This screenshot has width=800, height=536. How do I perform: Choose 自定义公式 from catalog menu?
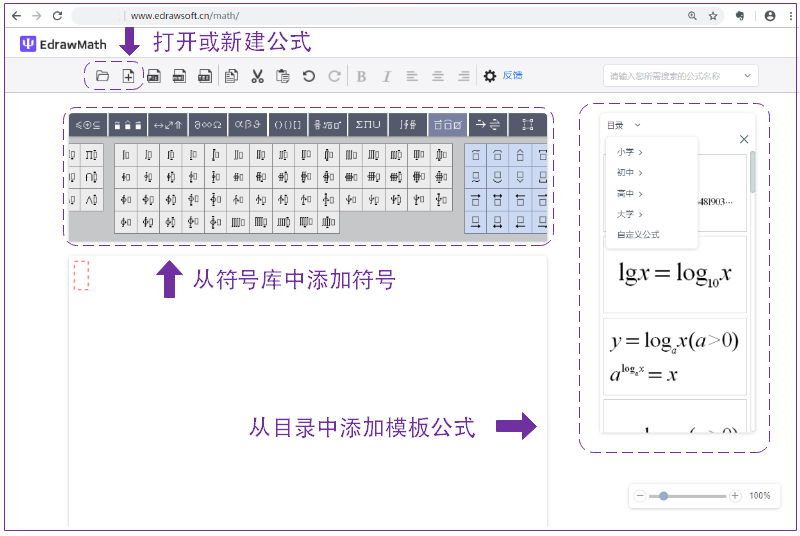click(x=638, y=235)
